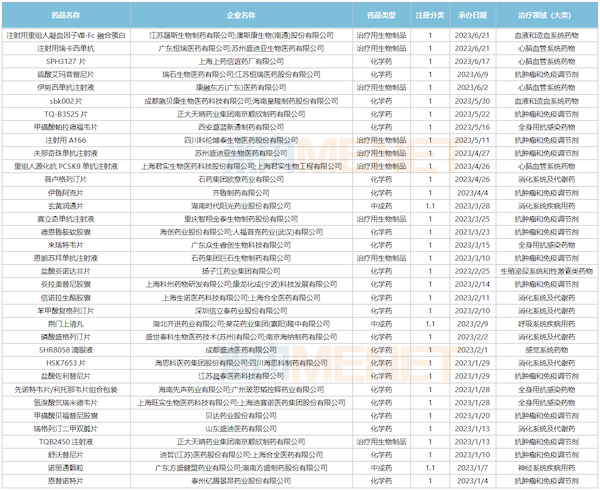600x490 pixels.
Task: Click the 药品名称 column header
Action: click(x=66, y=15)
